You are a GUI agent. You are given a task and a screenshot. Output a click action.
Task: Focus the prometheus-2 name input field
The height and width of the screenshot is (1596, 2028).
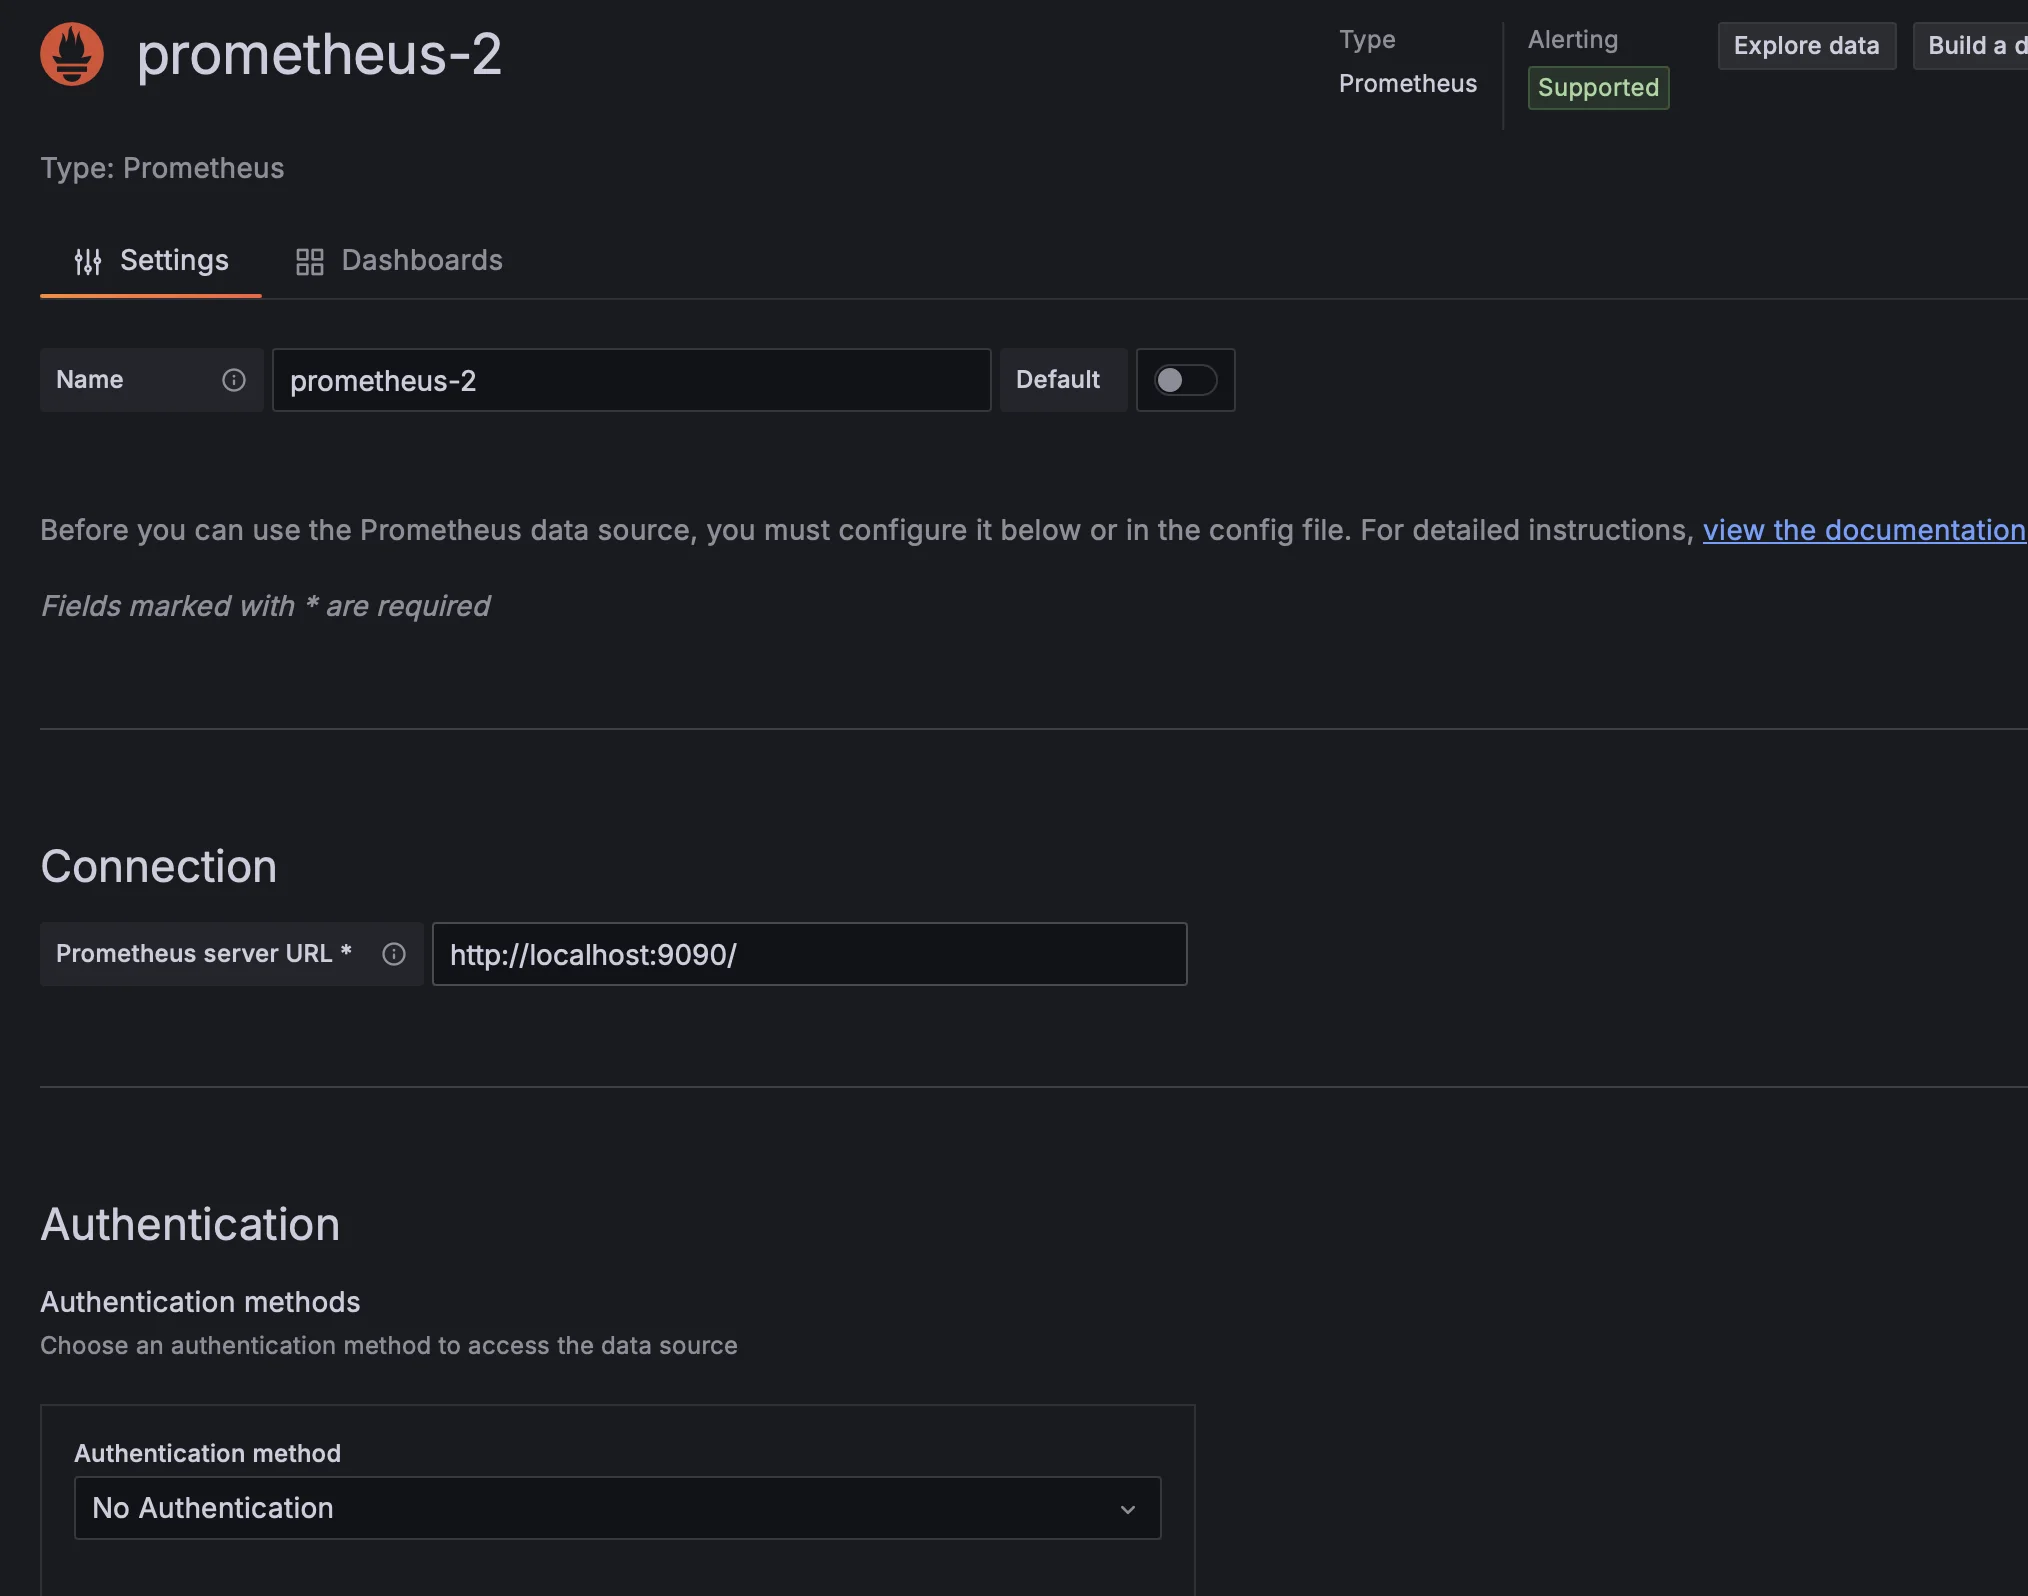631,380
